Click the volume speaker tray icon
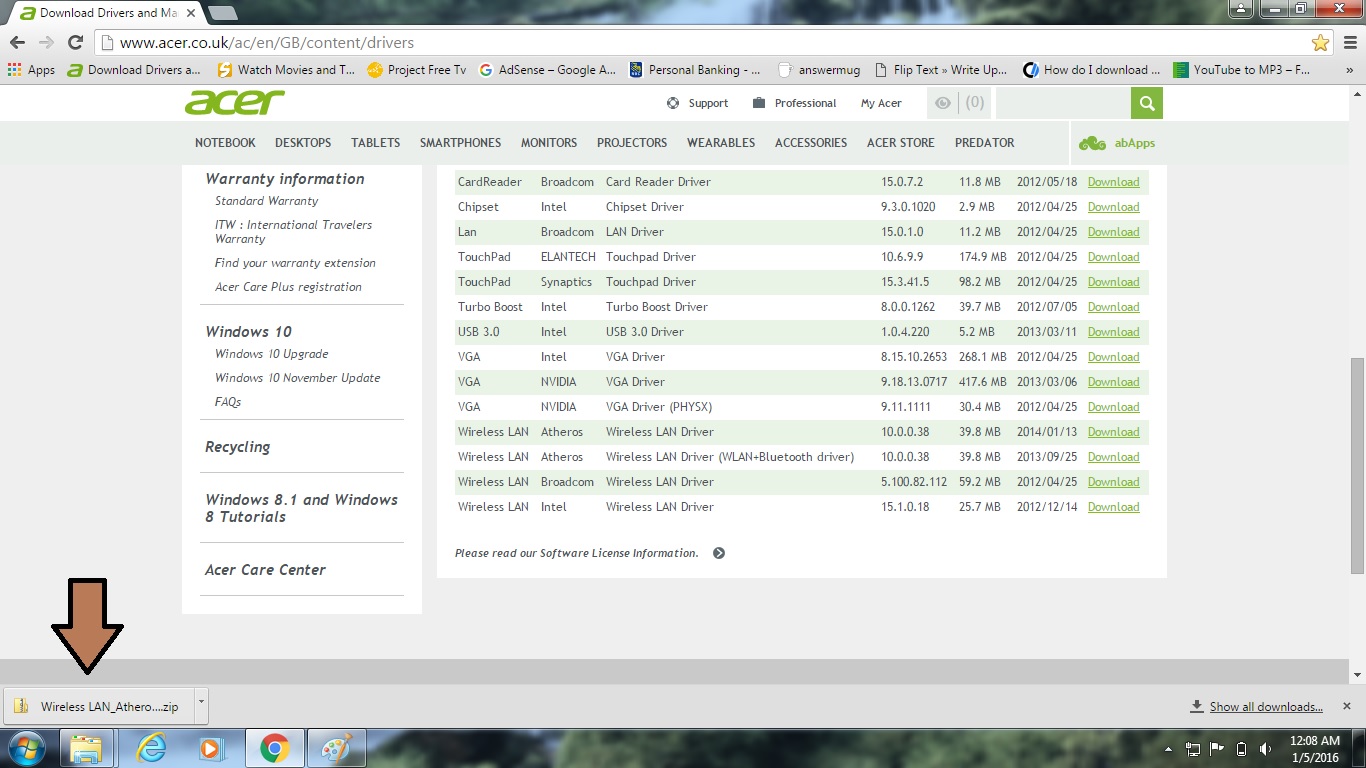The height and width of the screenshot is (768, 1366). (1266, 749)
